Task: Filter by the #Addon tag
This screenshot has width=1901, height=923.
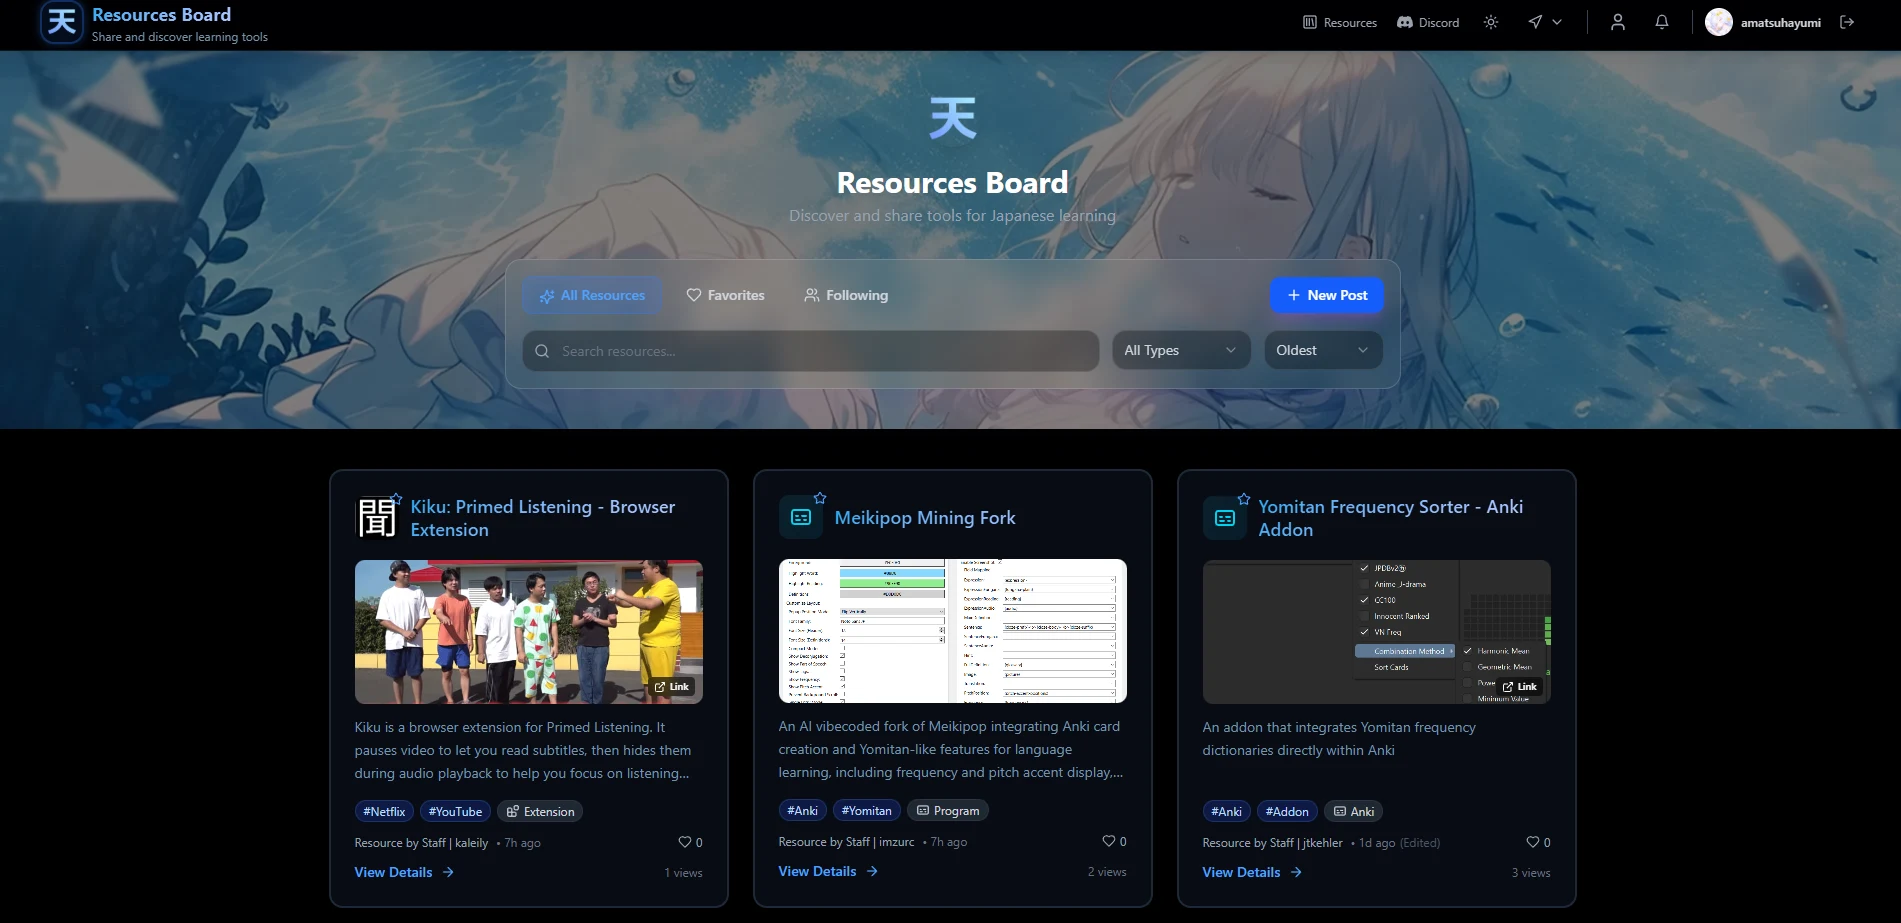Action: 1287,812
